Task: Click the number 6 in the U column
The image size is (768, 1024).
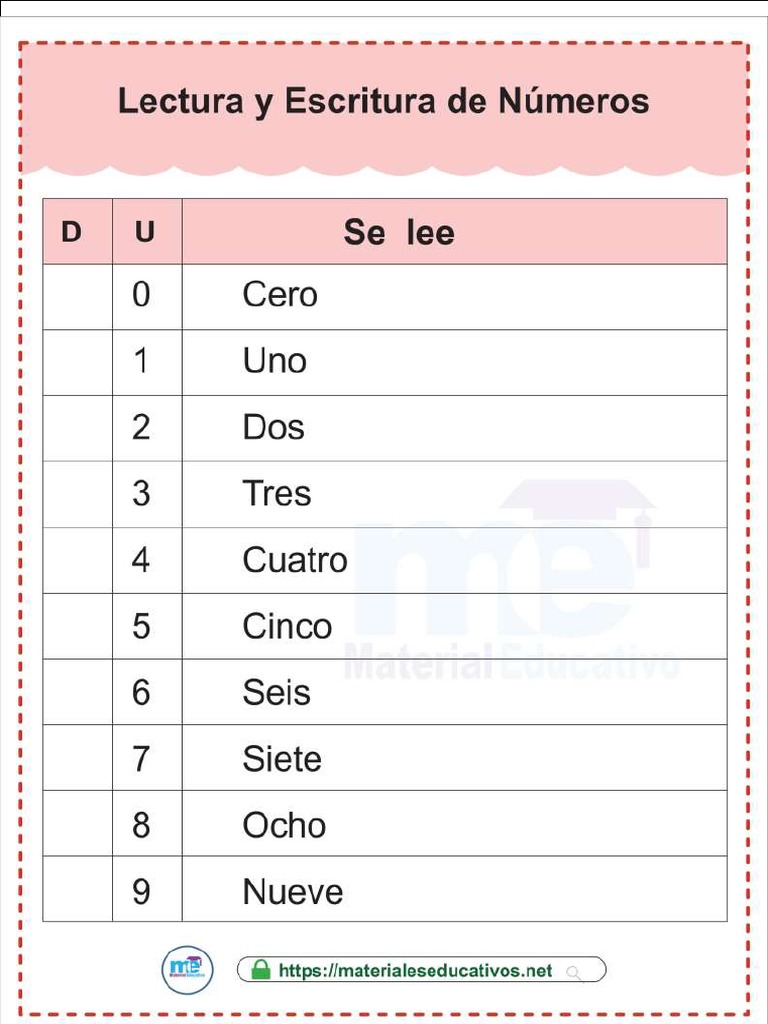Action: [141, 693]
